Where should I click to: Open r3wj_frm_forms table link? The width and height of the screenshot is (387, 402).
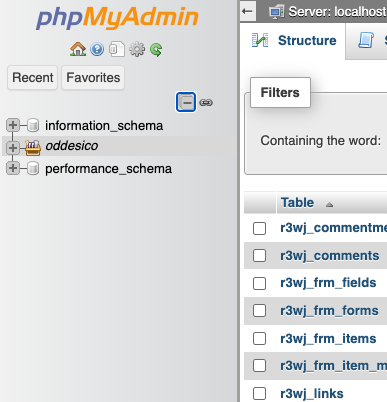point(329,311)
